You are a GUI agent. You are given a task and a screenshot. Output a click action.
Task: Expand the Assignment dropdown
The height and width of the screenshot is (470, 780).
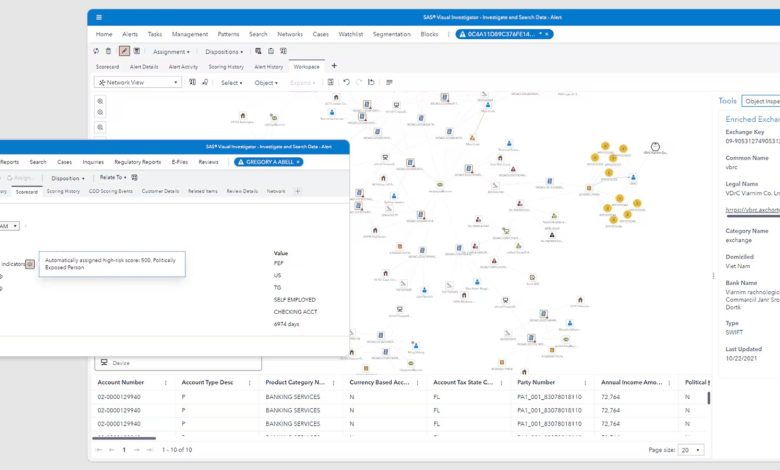pos(171,52)
